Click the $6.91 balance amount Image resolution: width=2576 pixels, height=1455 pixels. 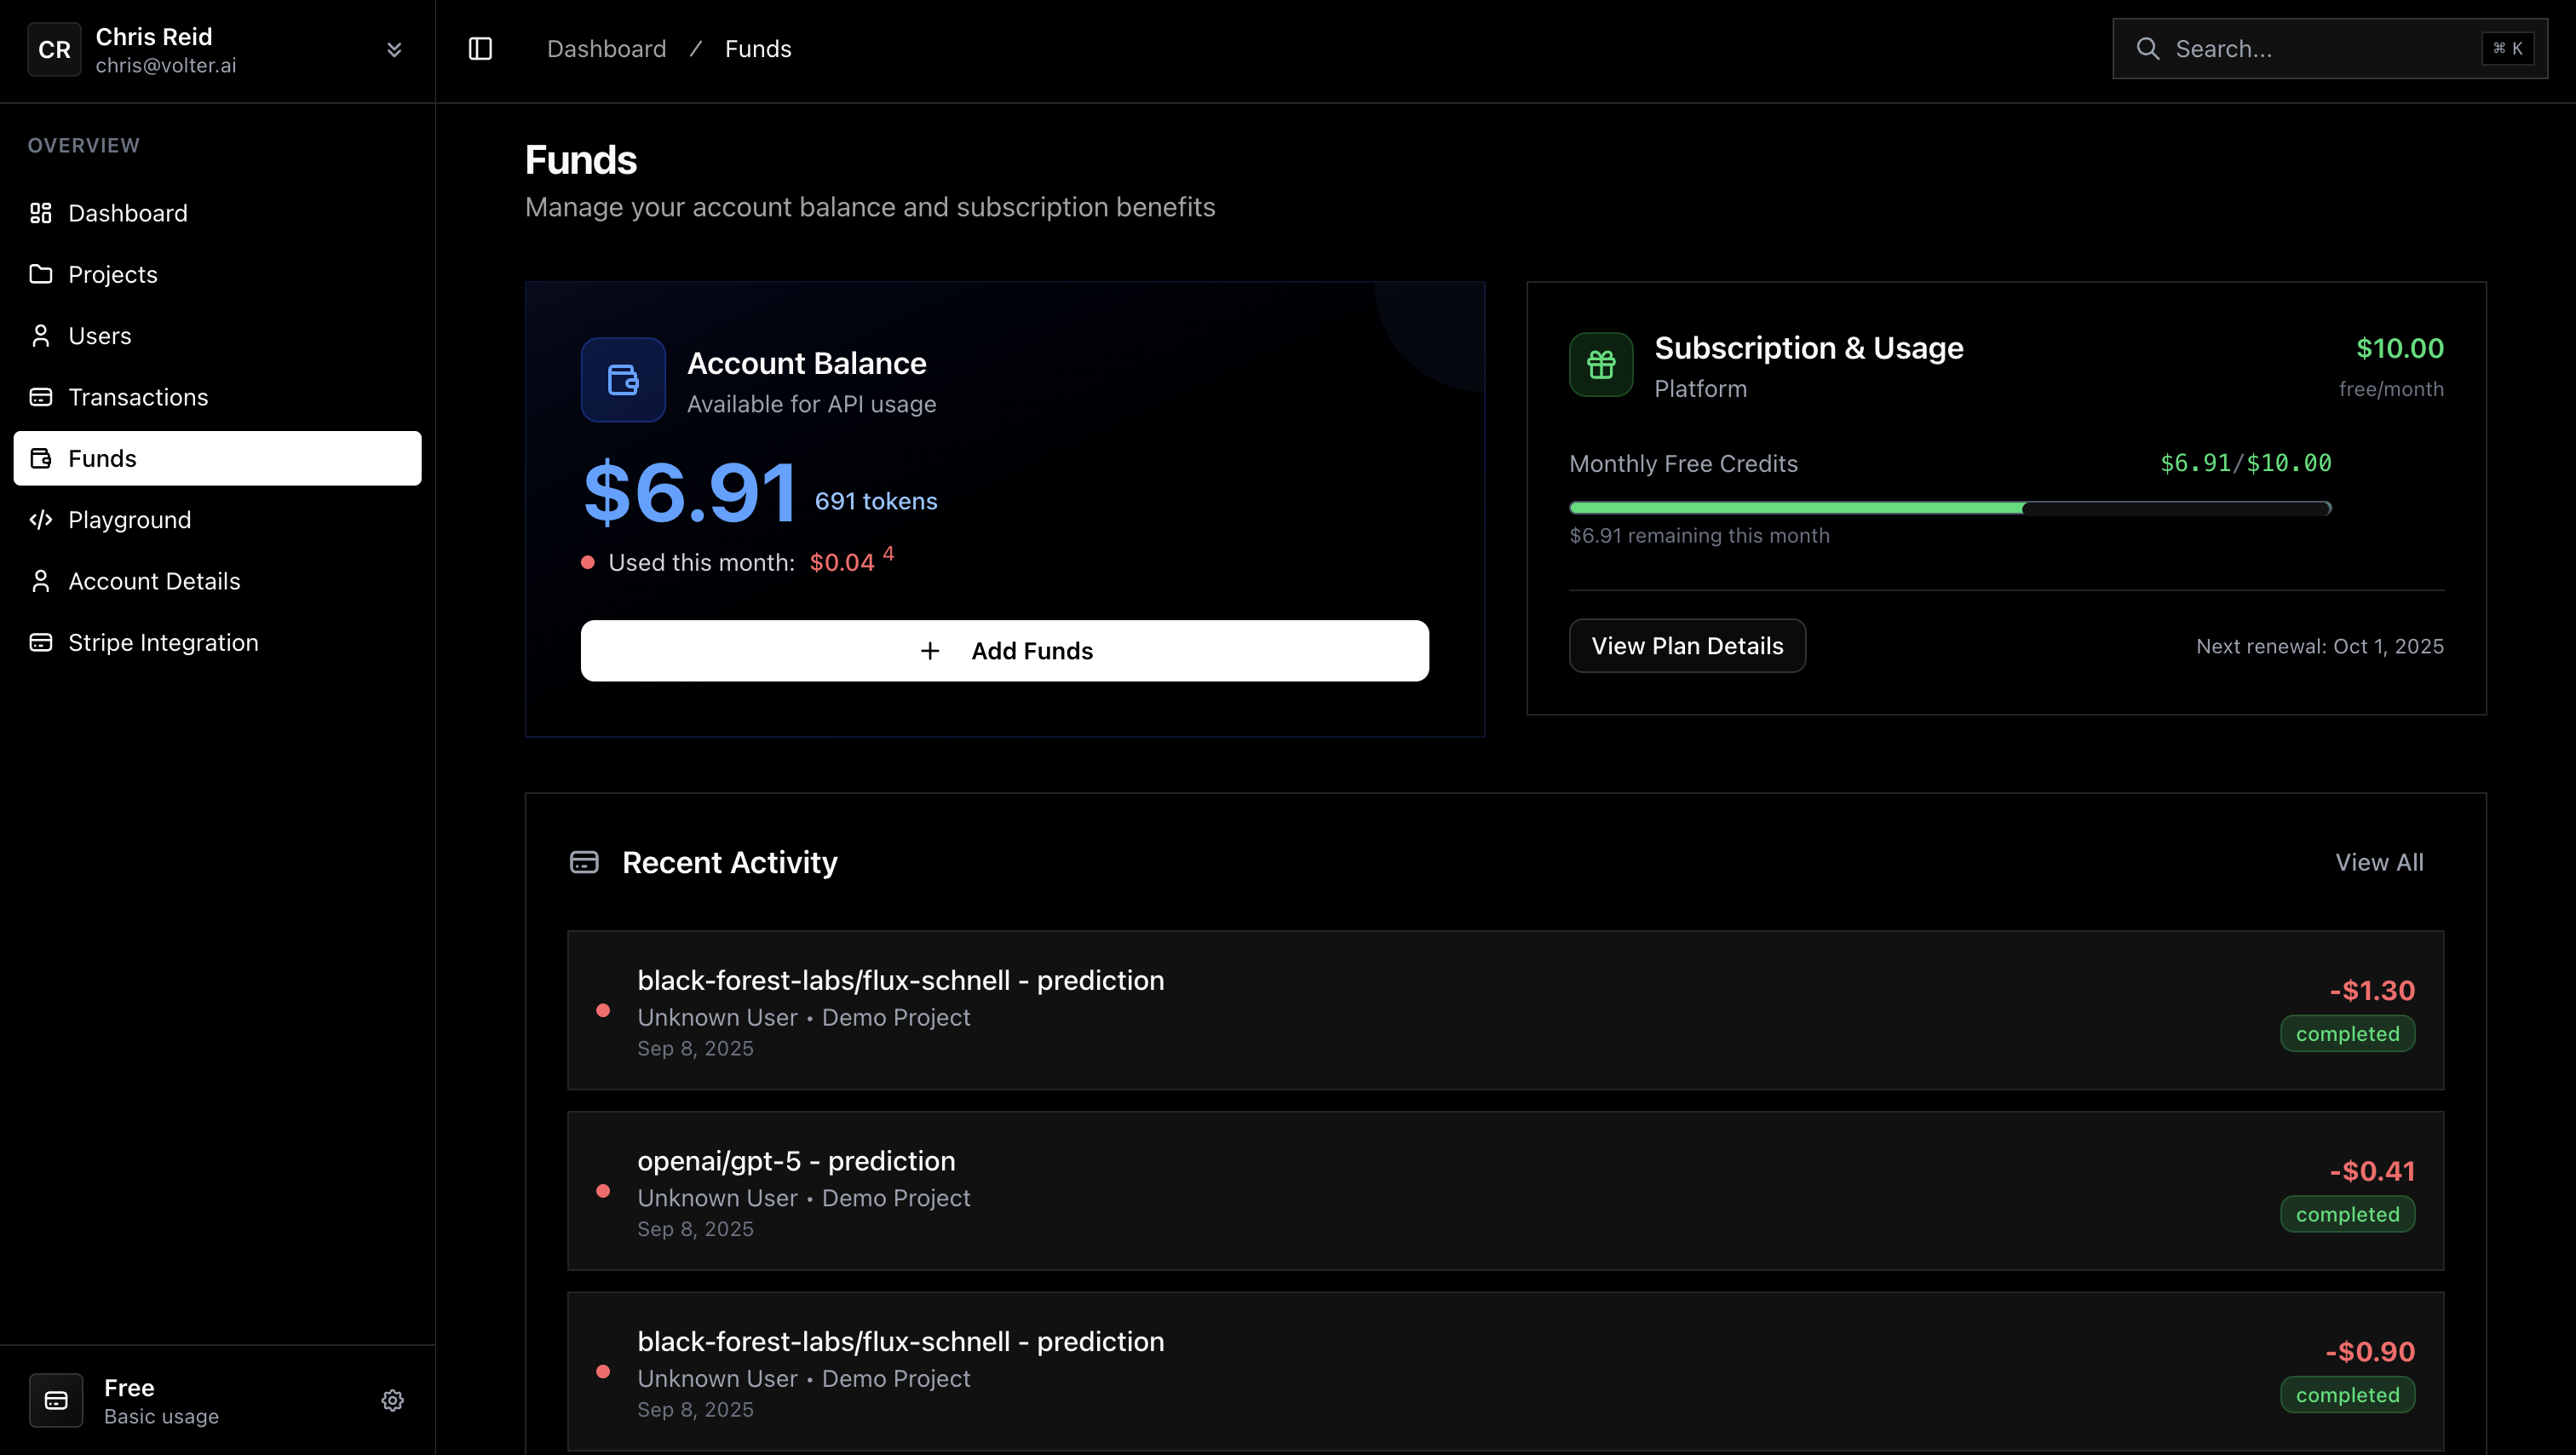(690, 493)
